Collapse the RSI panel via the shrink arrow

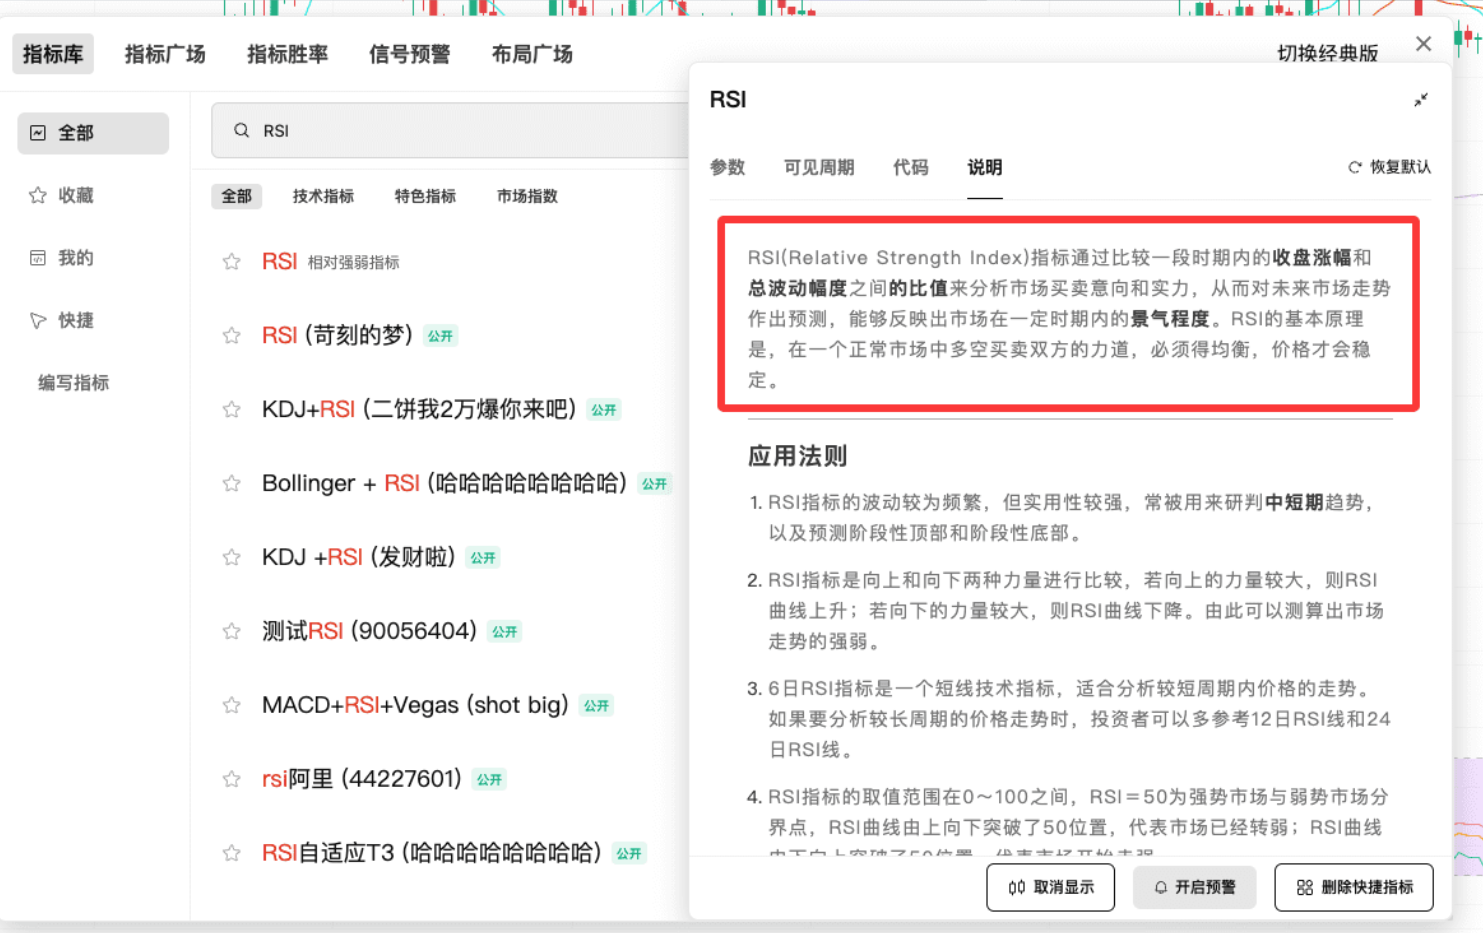click(1421, 100)
